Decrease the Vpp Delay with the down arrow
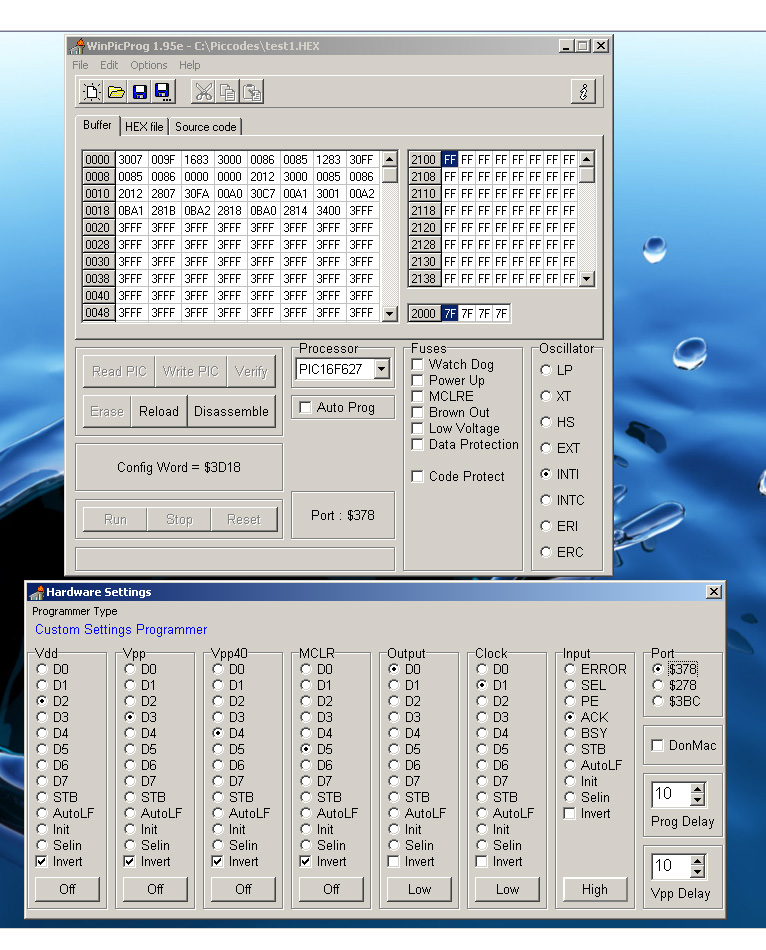This screenshot has height=950, width=766. click(698, 872)
